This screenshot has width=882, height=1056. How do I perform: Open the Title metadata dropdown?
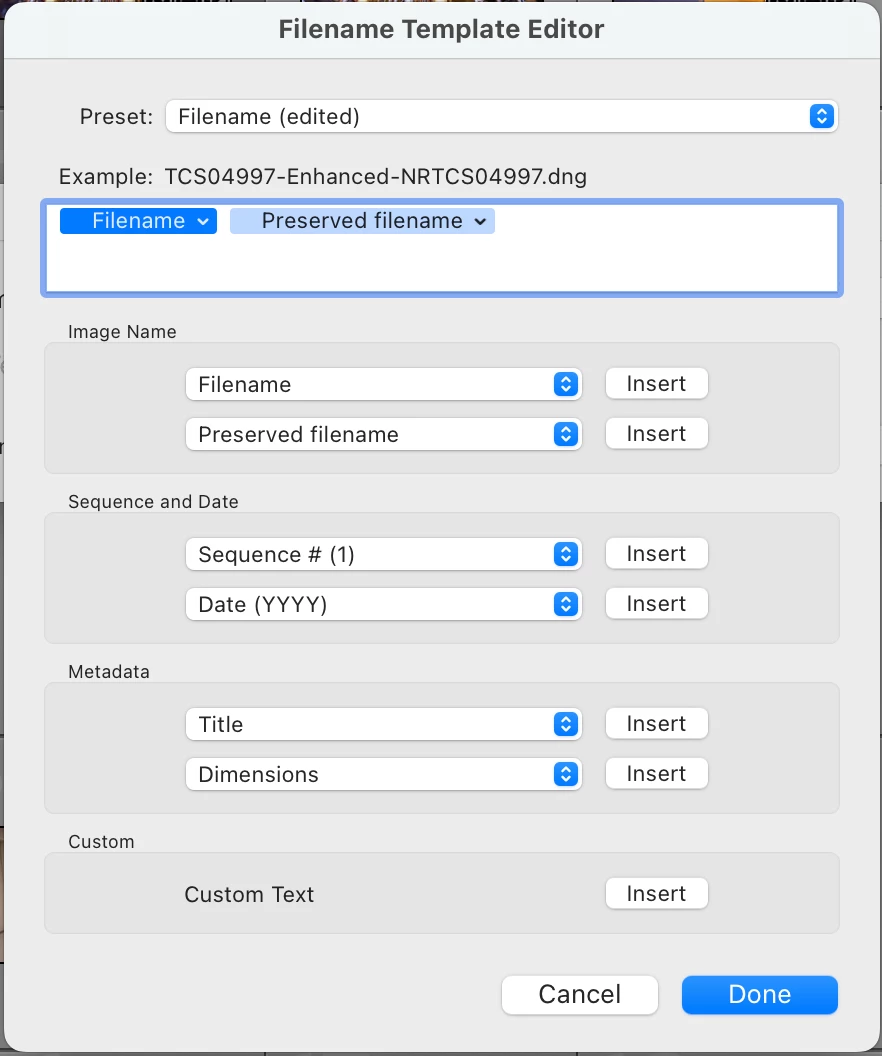384,724
